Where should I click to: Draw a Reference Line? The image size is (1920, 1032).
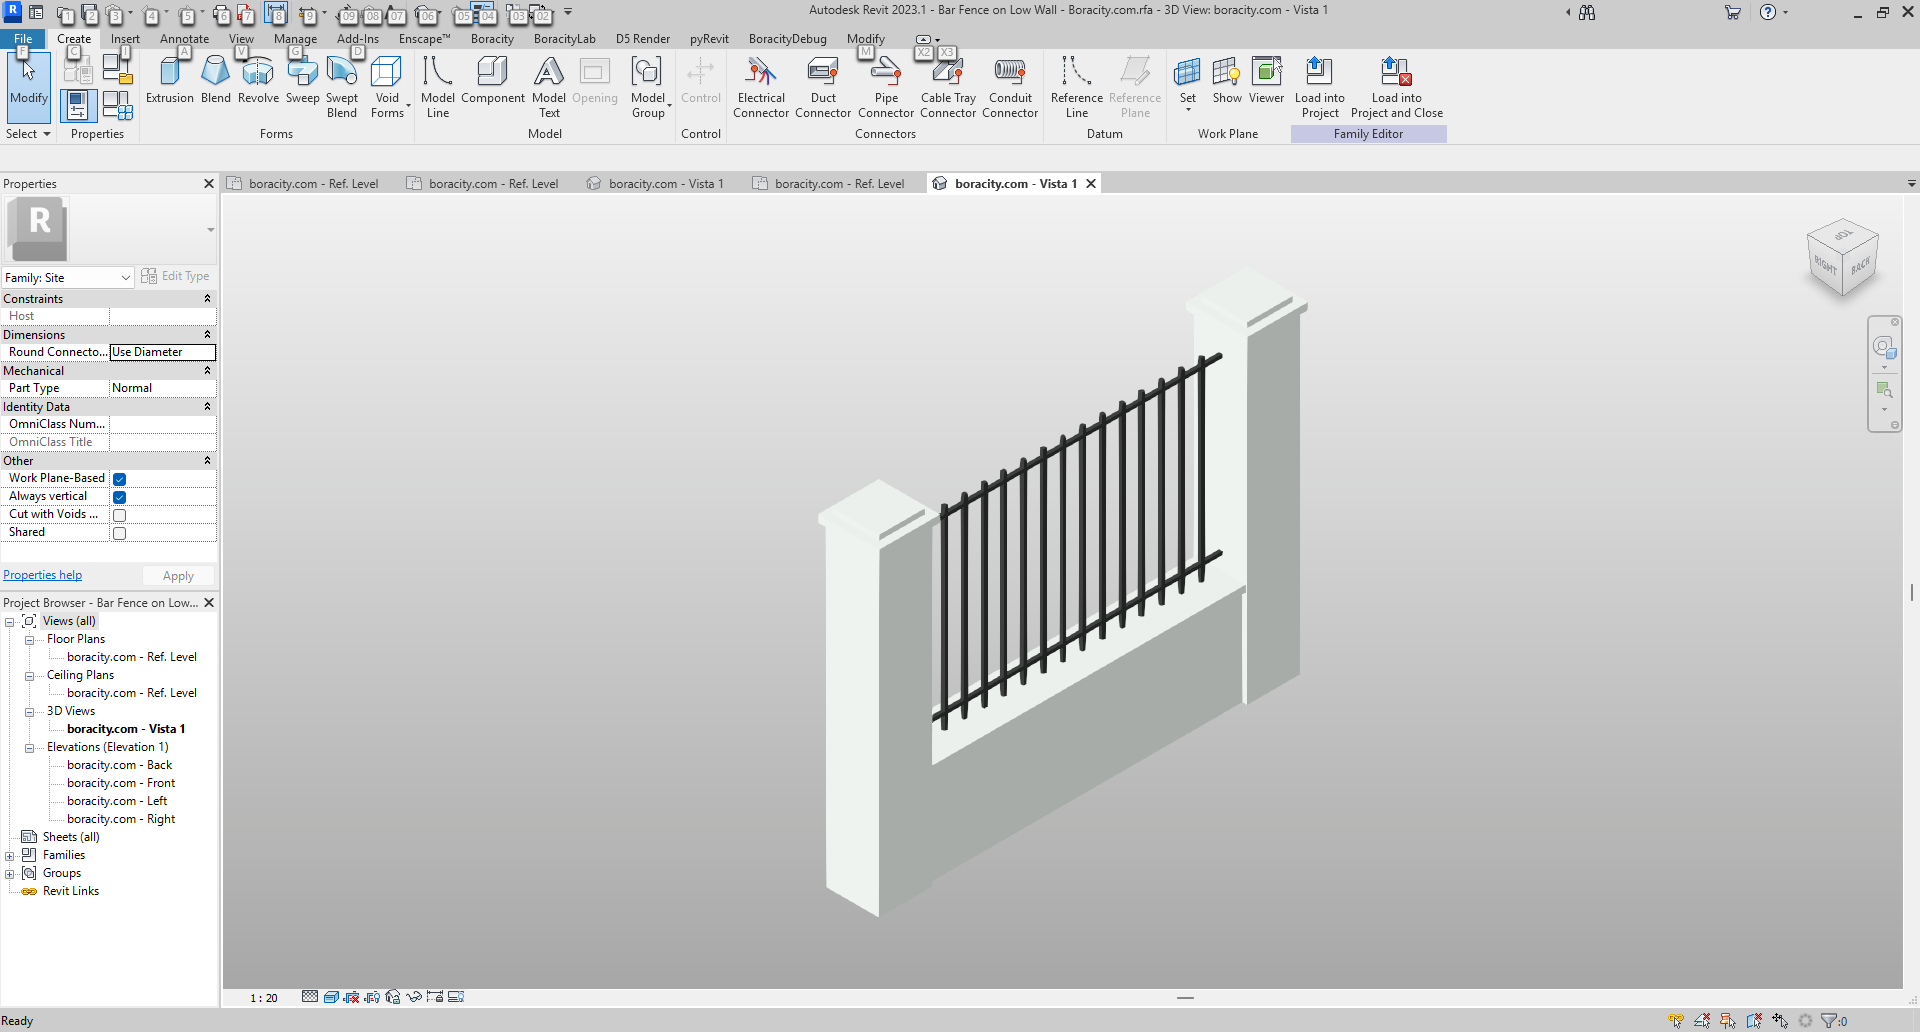[x=1077, y=87]
